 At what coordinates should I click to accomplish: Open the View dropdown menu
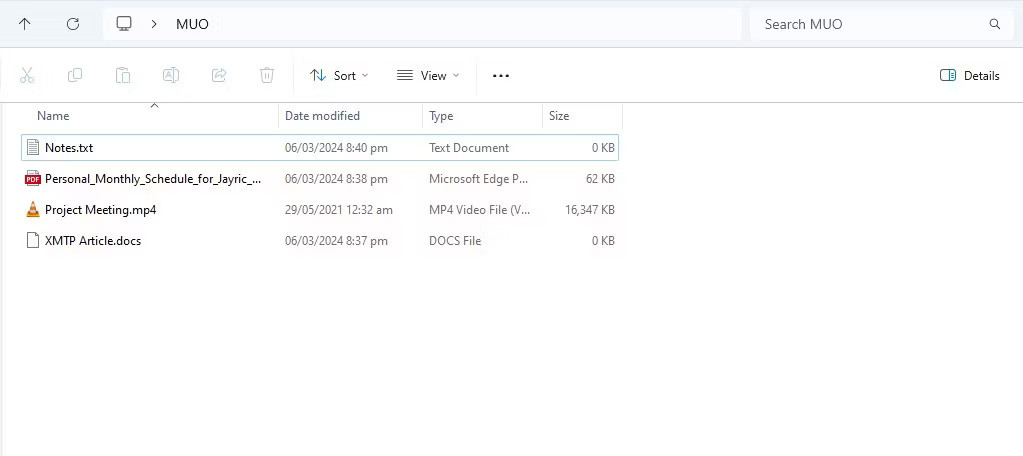tap(428, 75)
